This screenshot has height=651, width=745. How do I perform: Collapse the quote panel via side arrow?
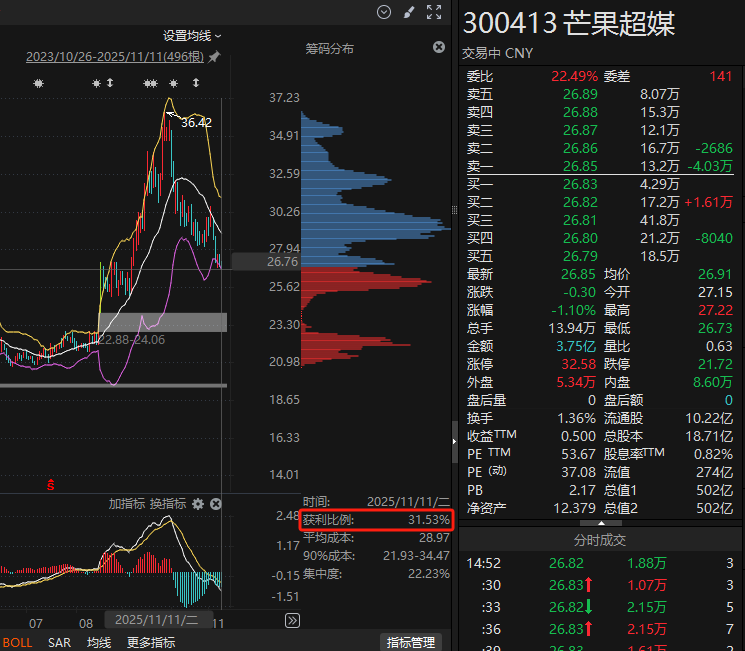pos(455,441)
